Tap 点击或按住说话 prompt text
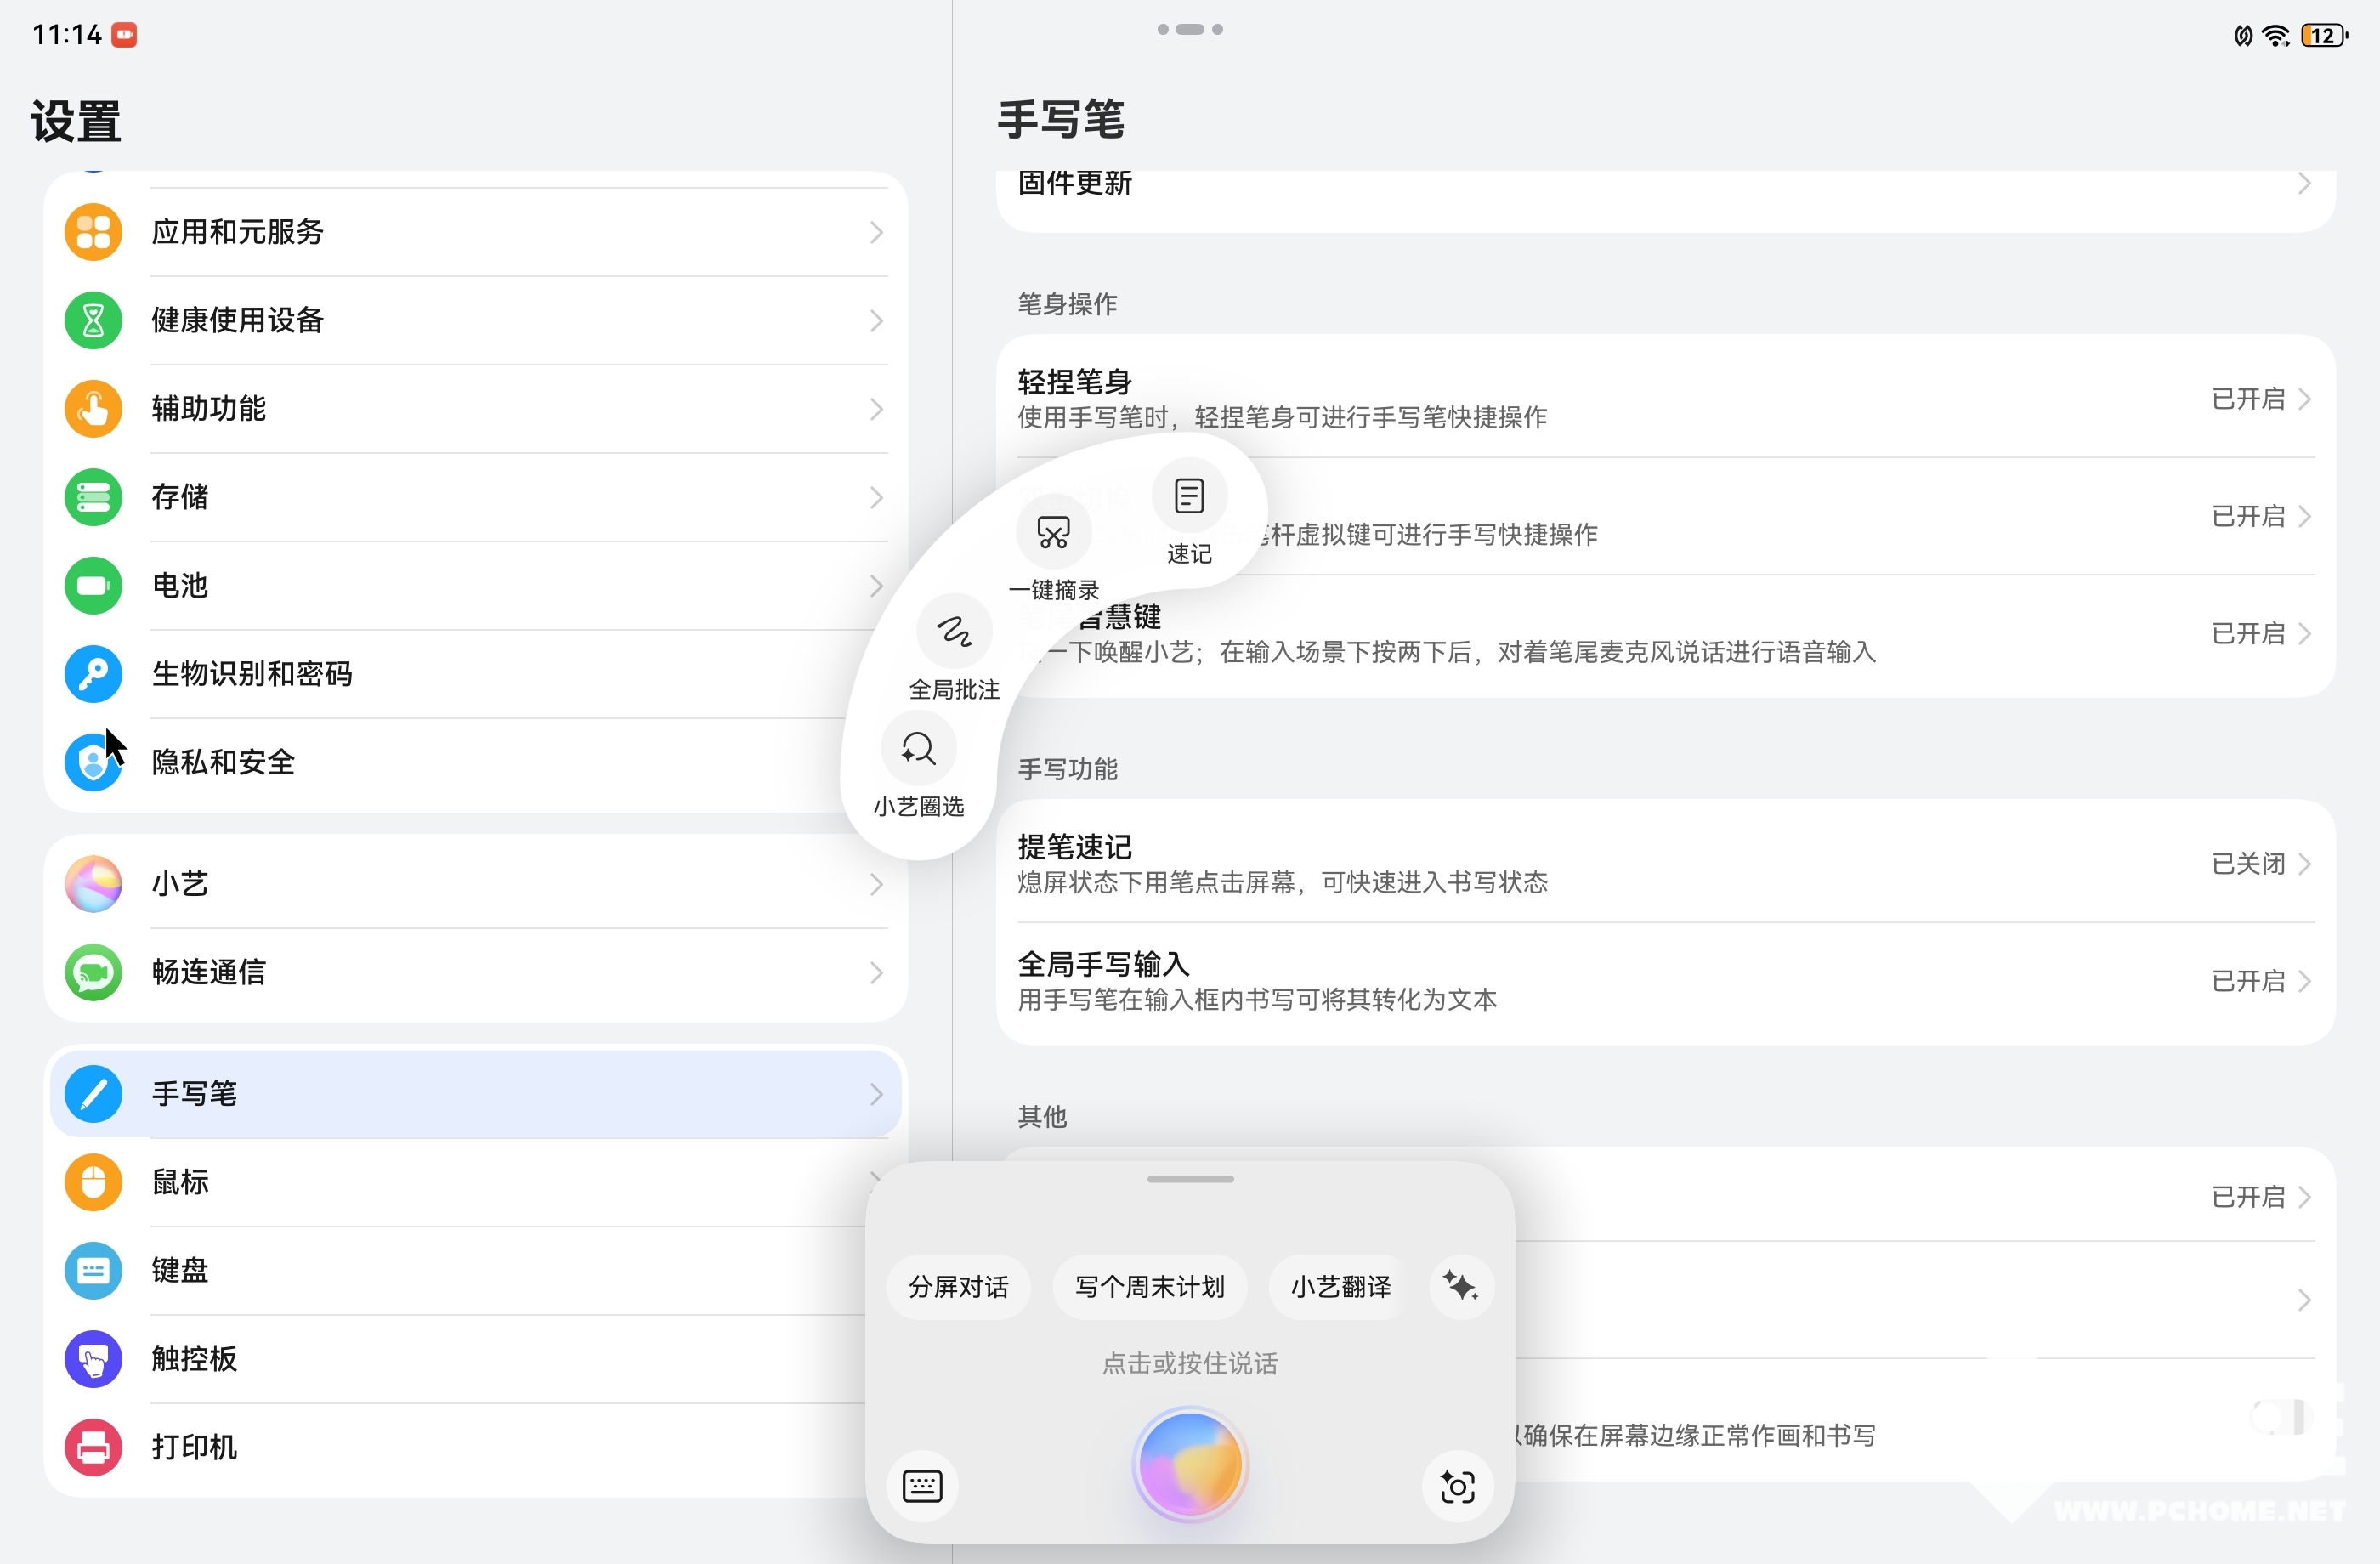The image size is (2380, 1564). pos(1190,1364)
